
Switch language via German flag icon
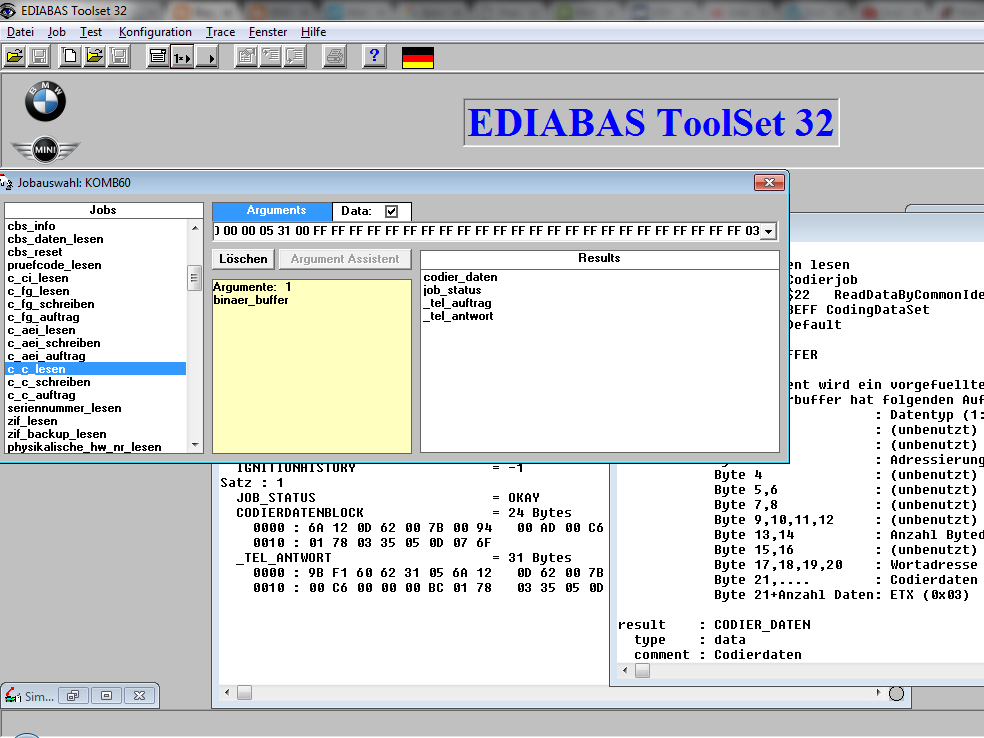418,58
